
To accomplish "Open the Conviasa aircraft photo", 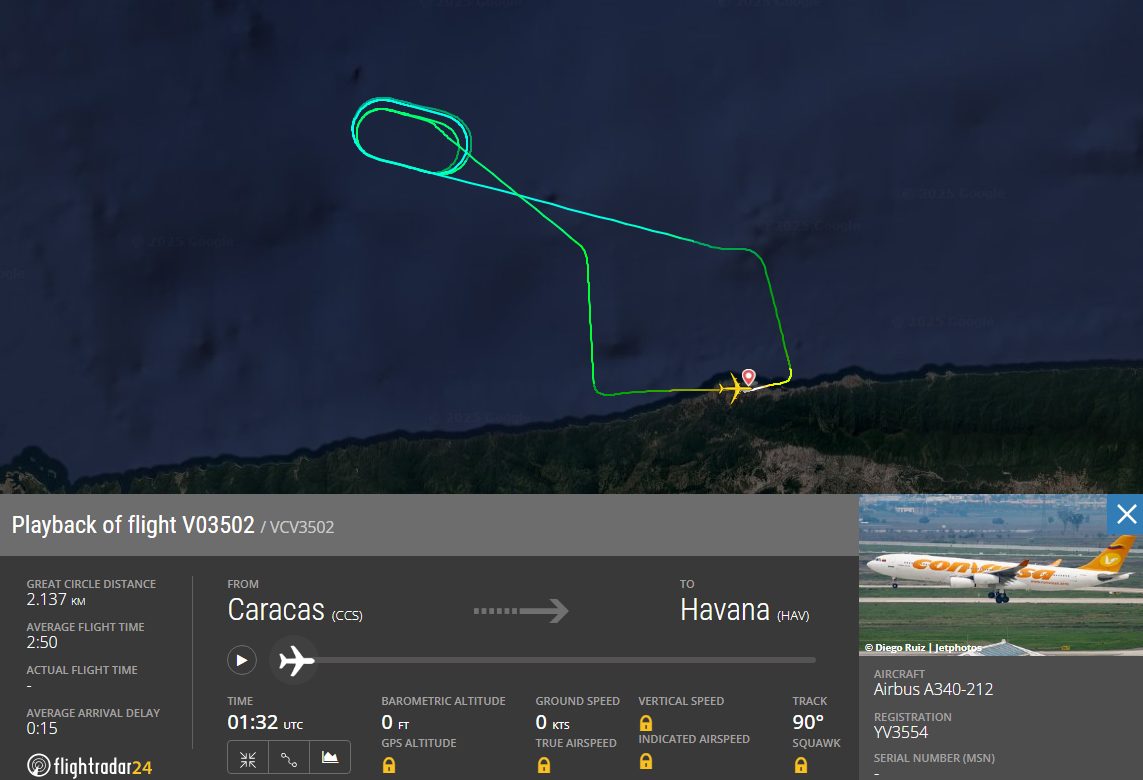I will [x=999, y=575].
